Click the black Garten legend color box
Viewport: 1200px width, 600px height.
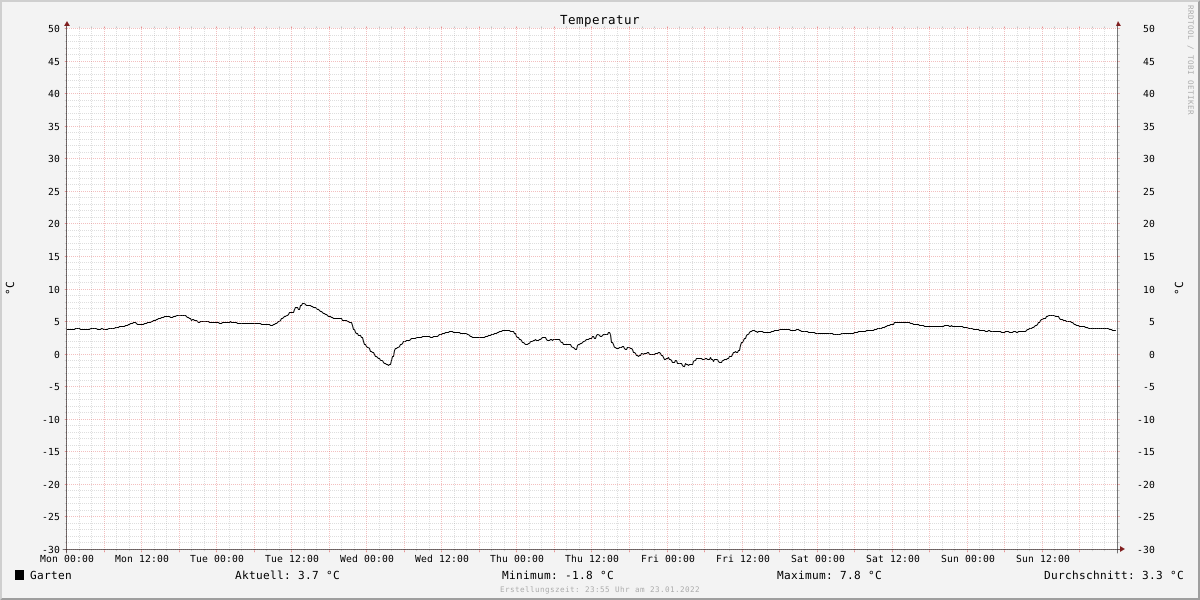pyautogui.click(x=19, y=575)
